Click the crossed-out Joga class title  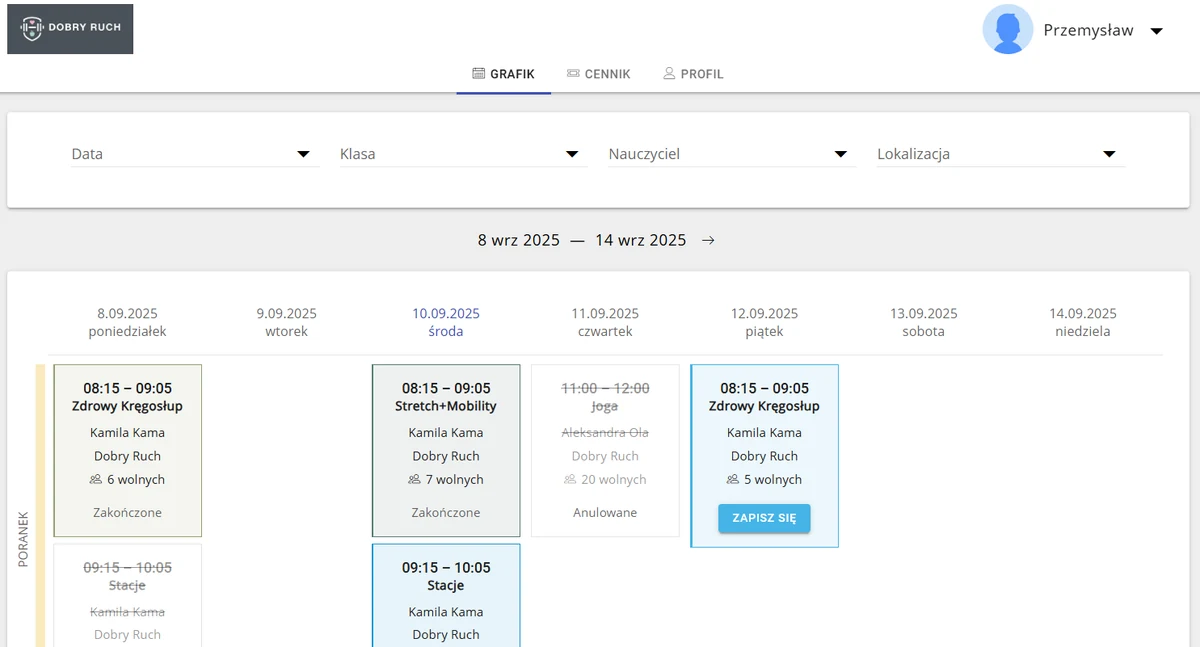coord(605,406)
